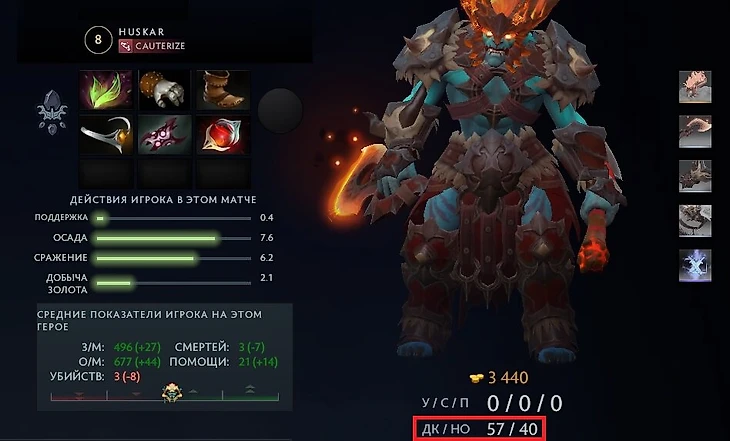Click the hero level 8 circle

tap(98, 40)
